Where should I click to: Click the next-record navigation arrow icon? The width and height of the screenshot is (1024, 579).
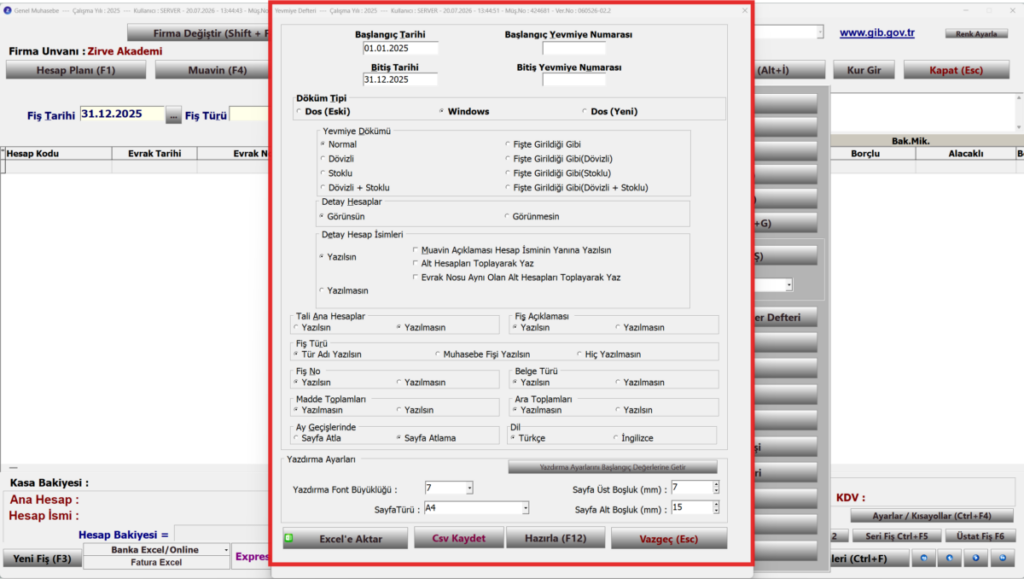point(976,558)
